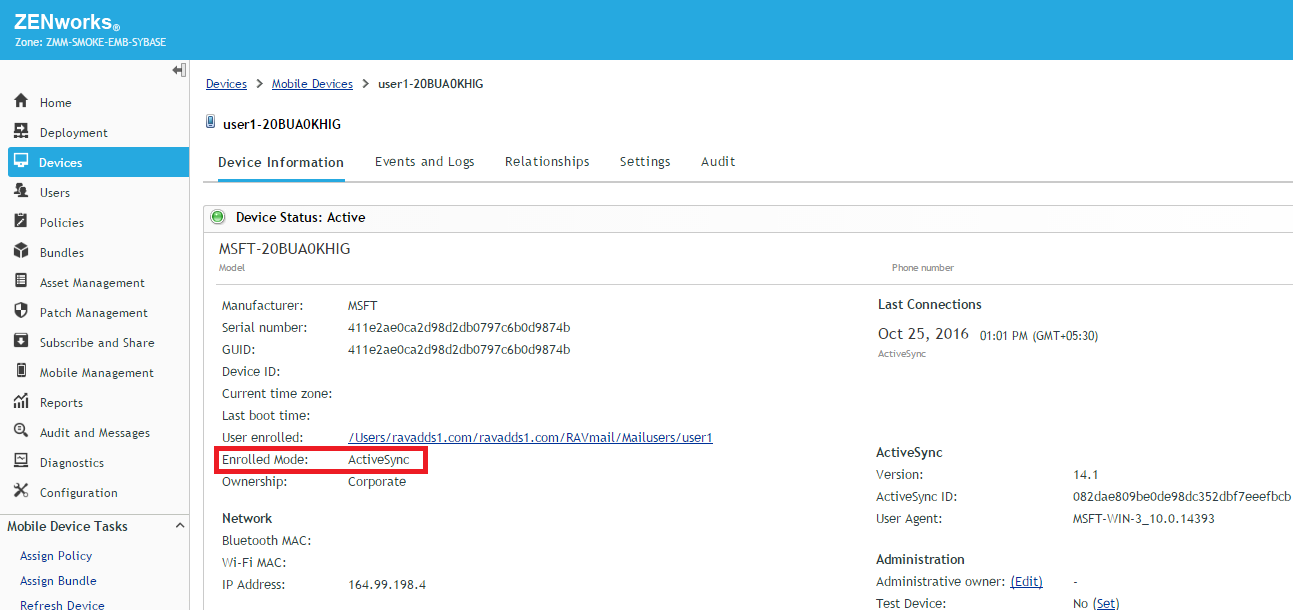This screenshot has height=610, width=1293.
Task: Open Patch Management in the sidebar
Action: tap(94, 313)
